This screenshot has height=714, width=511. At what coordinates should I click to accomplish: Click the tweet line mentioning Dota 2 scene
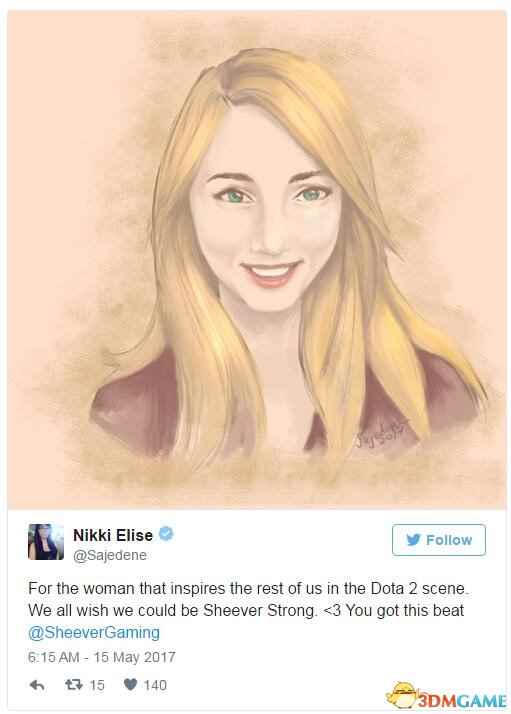tap(248, 589)
